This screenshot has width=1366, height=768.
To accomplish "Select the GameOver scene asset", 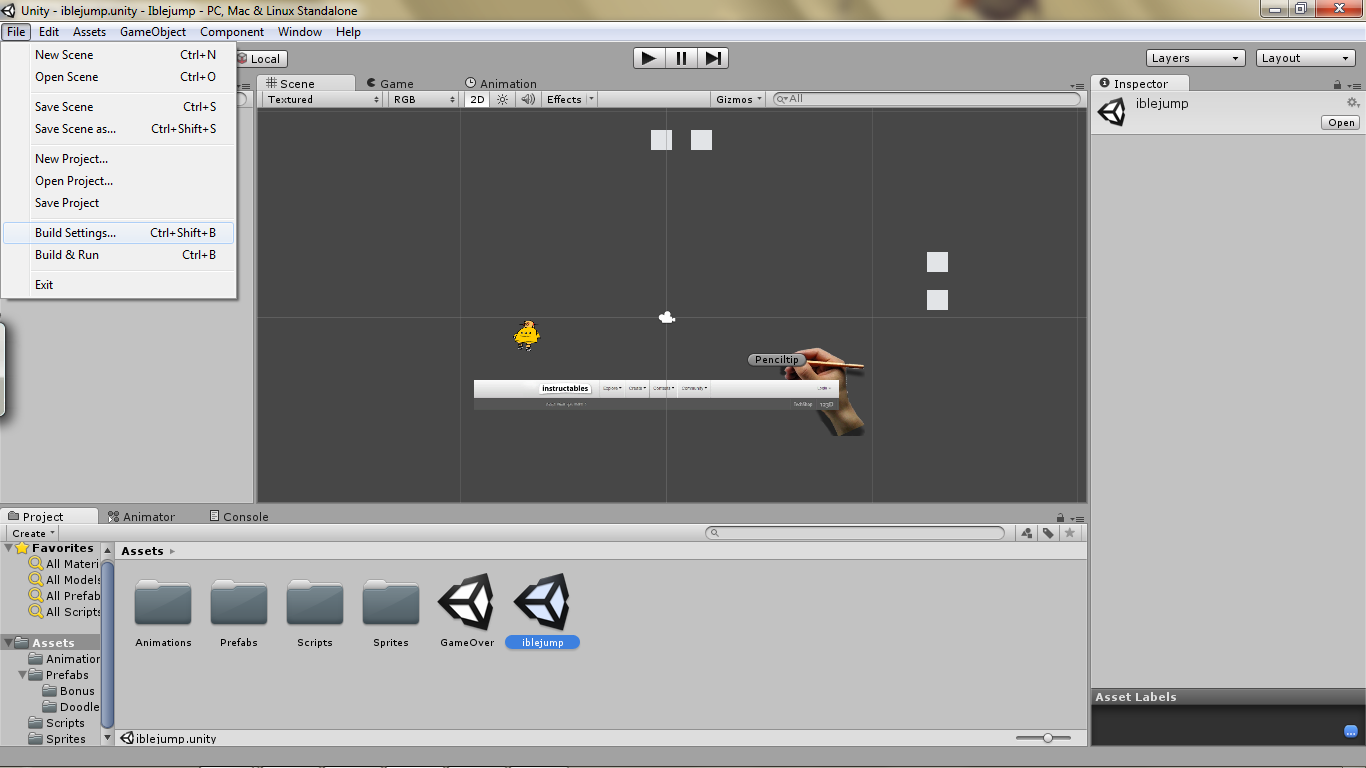I will point(467,602).
